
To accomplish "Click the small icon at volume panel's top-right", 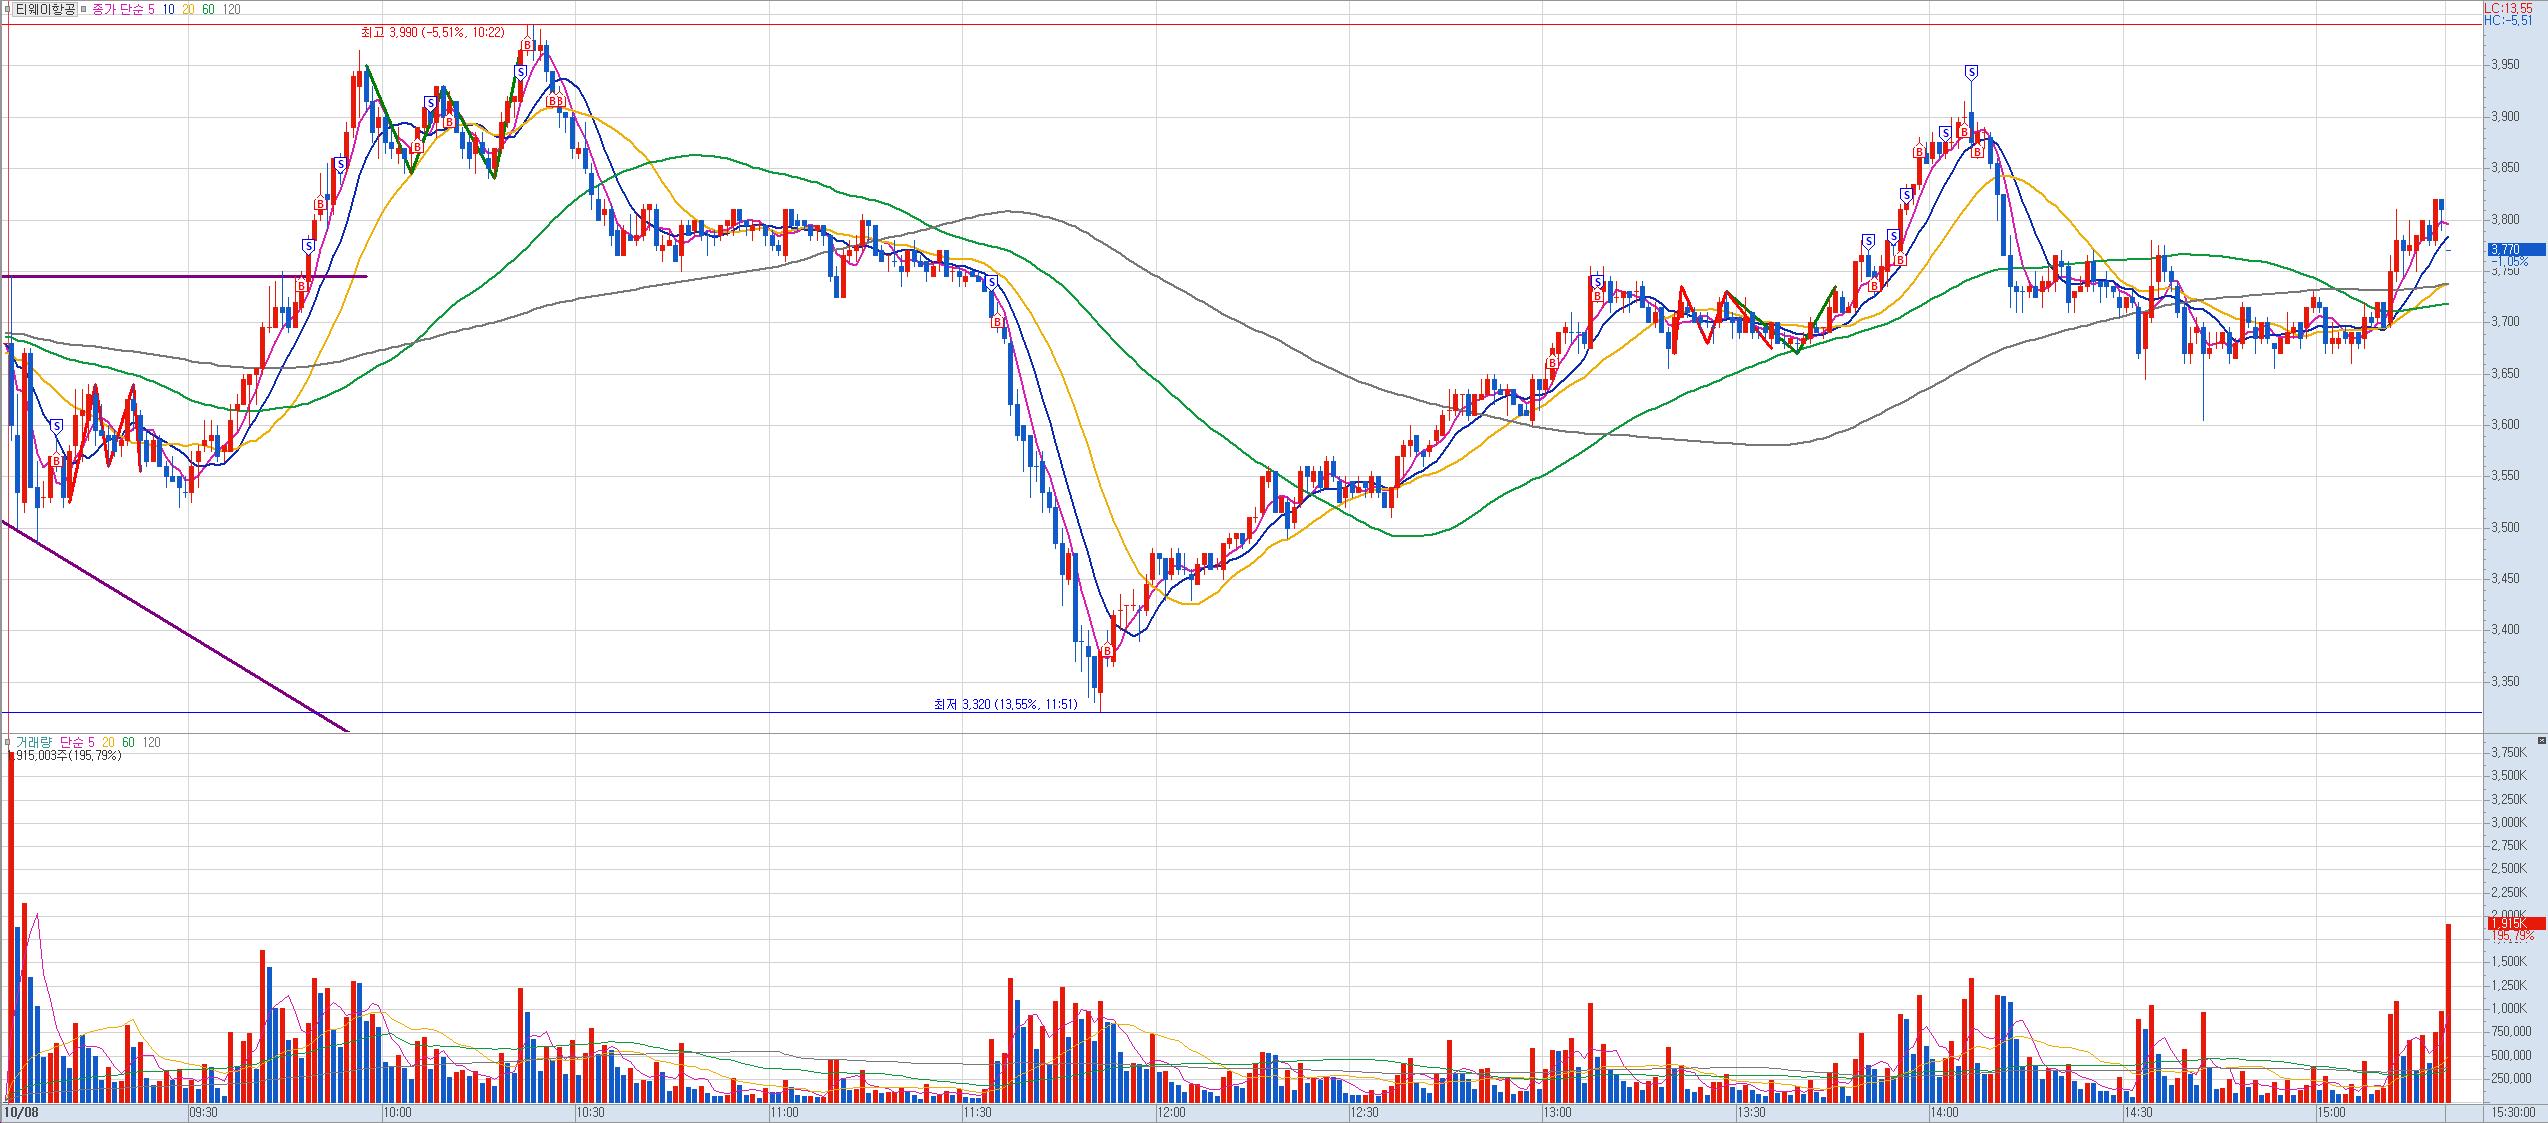I will 2541,741.
